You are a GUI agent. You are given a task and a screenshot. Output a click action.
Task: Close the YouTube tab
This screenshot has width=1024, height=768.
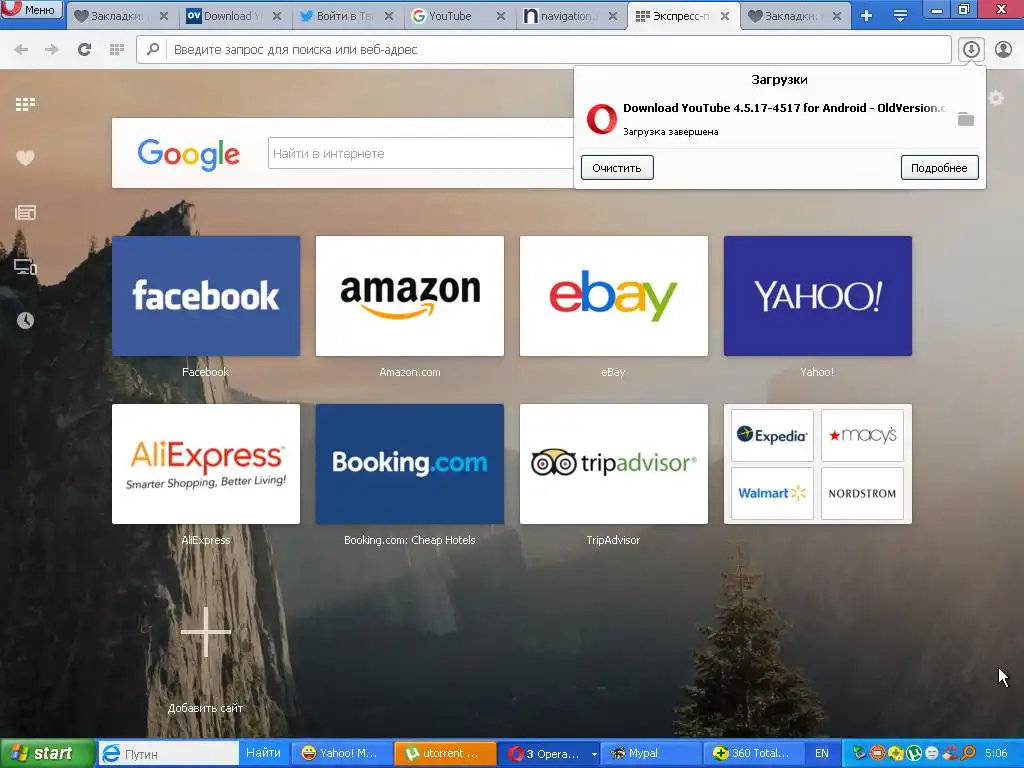501,16
